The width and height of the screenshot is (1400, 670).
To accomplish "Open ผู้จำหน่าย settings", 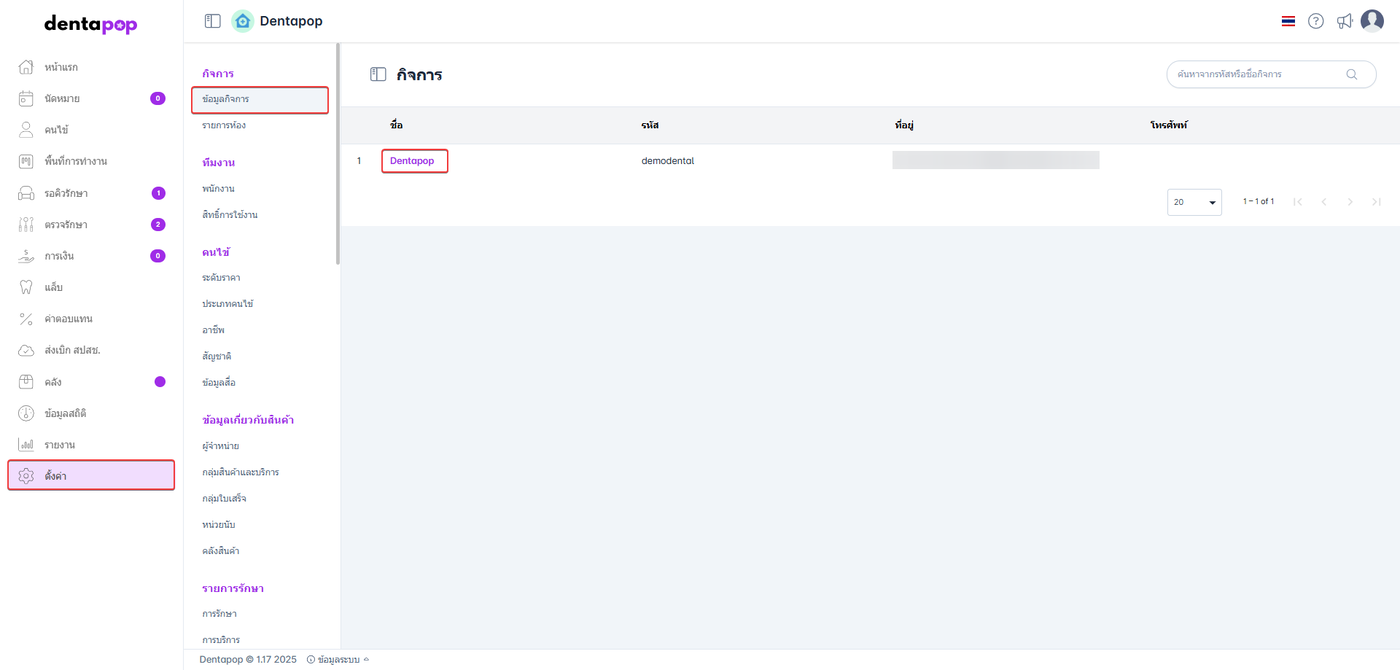I will point(220,445).
